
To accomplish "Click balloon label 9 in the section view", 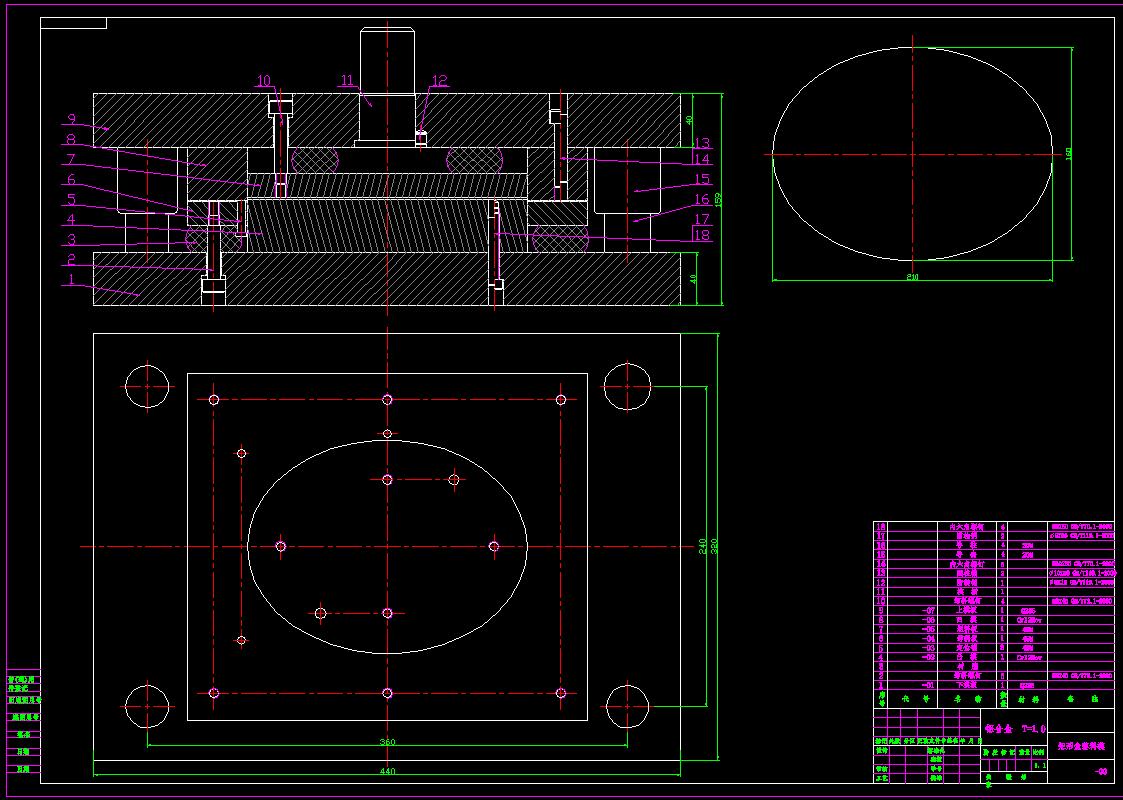I will (x=71, y=119).
